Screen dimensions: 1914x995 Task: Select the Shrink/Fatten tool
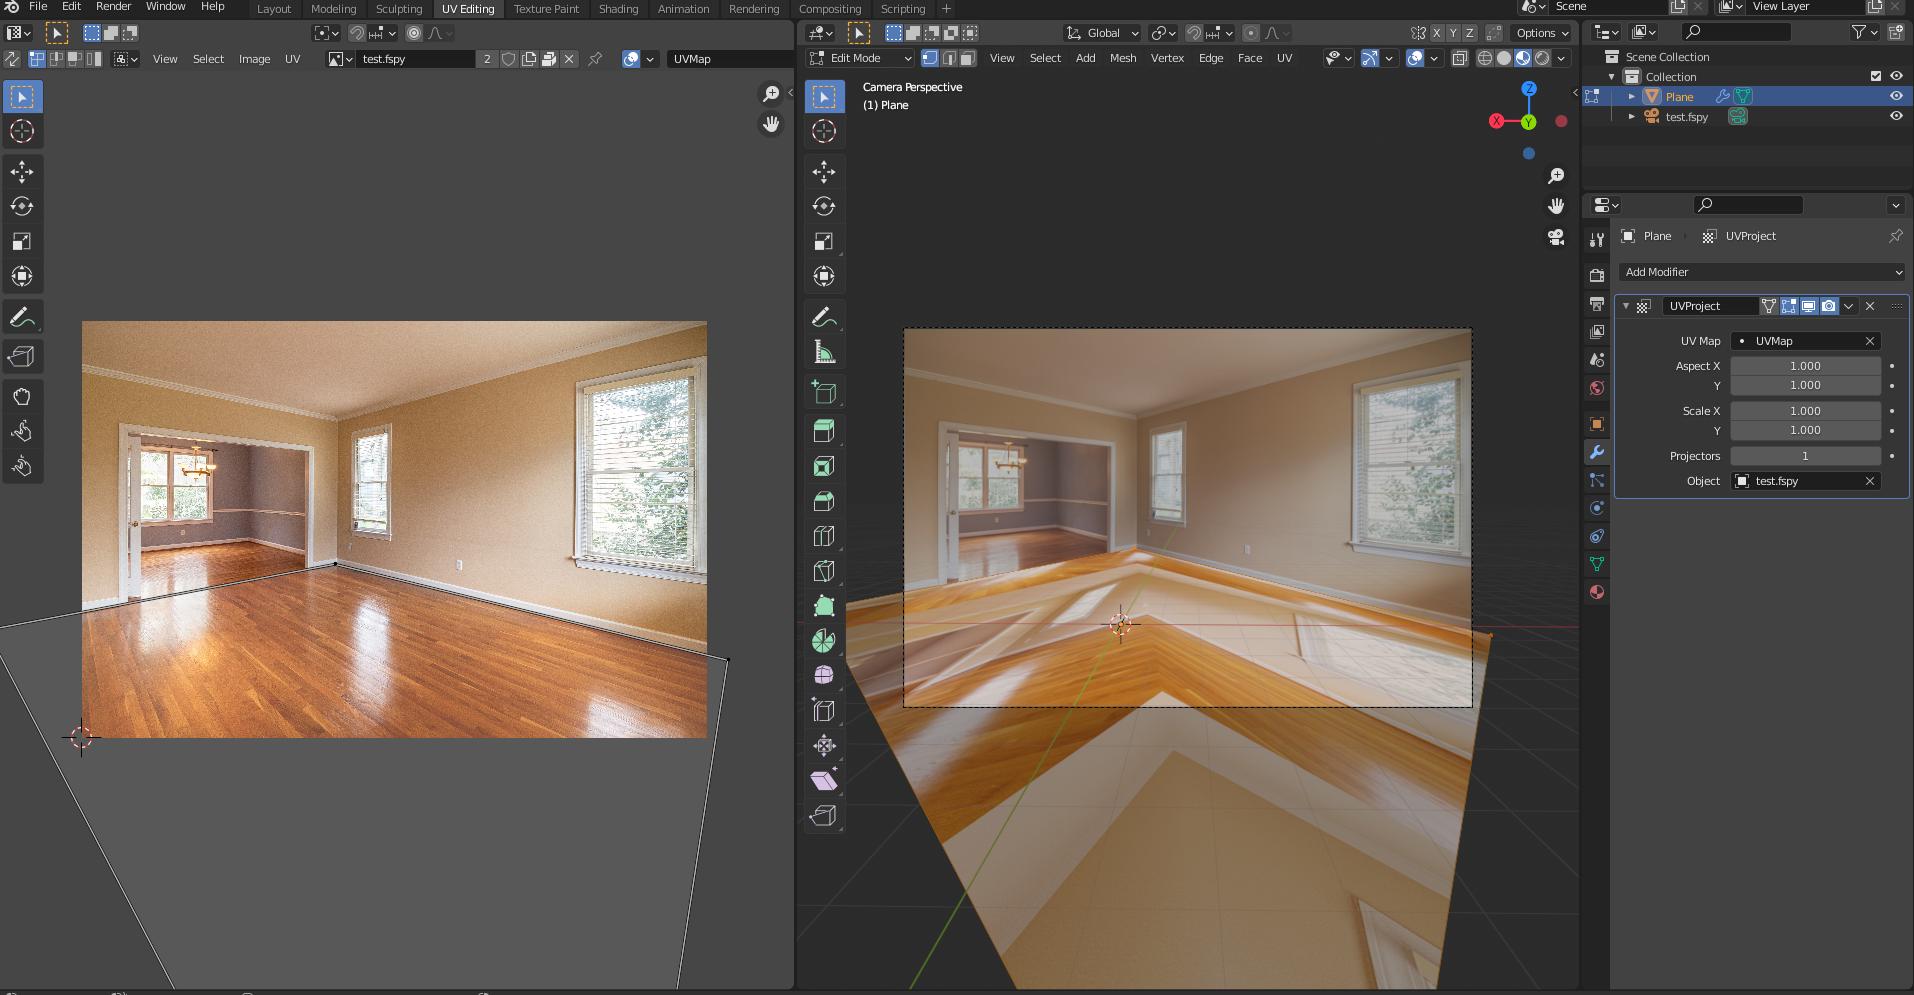click(824, 746)
